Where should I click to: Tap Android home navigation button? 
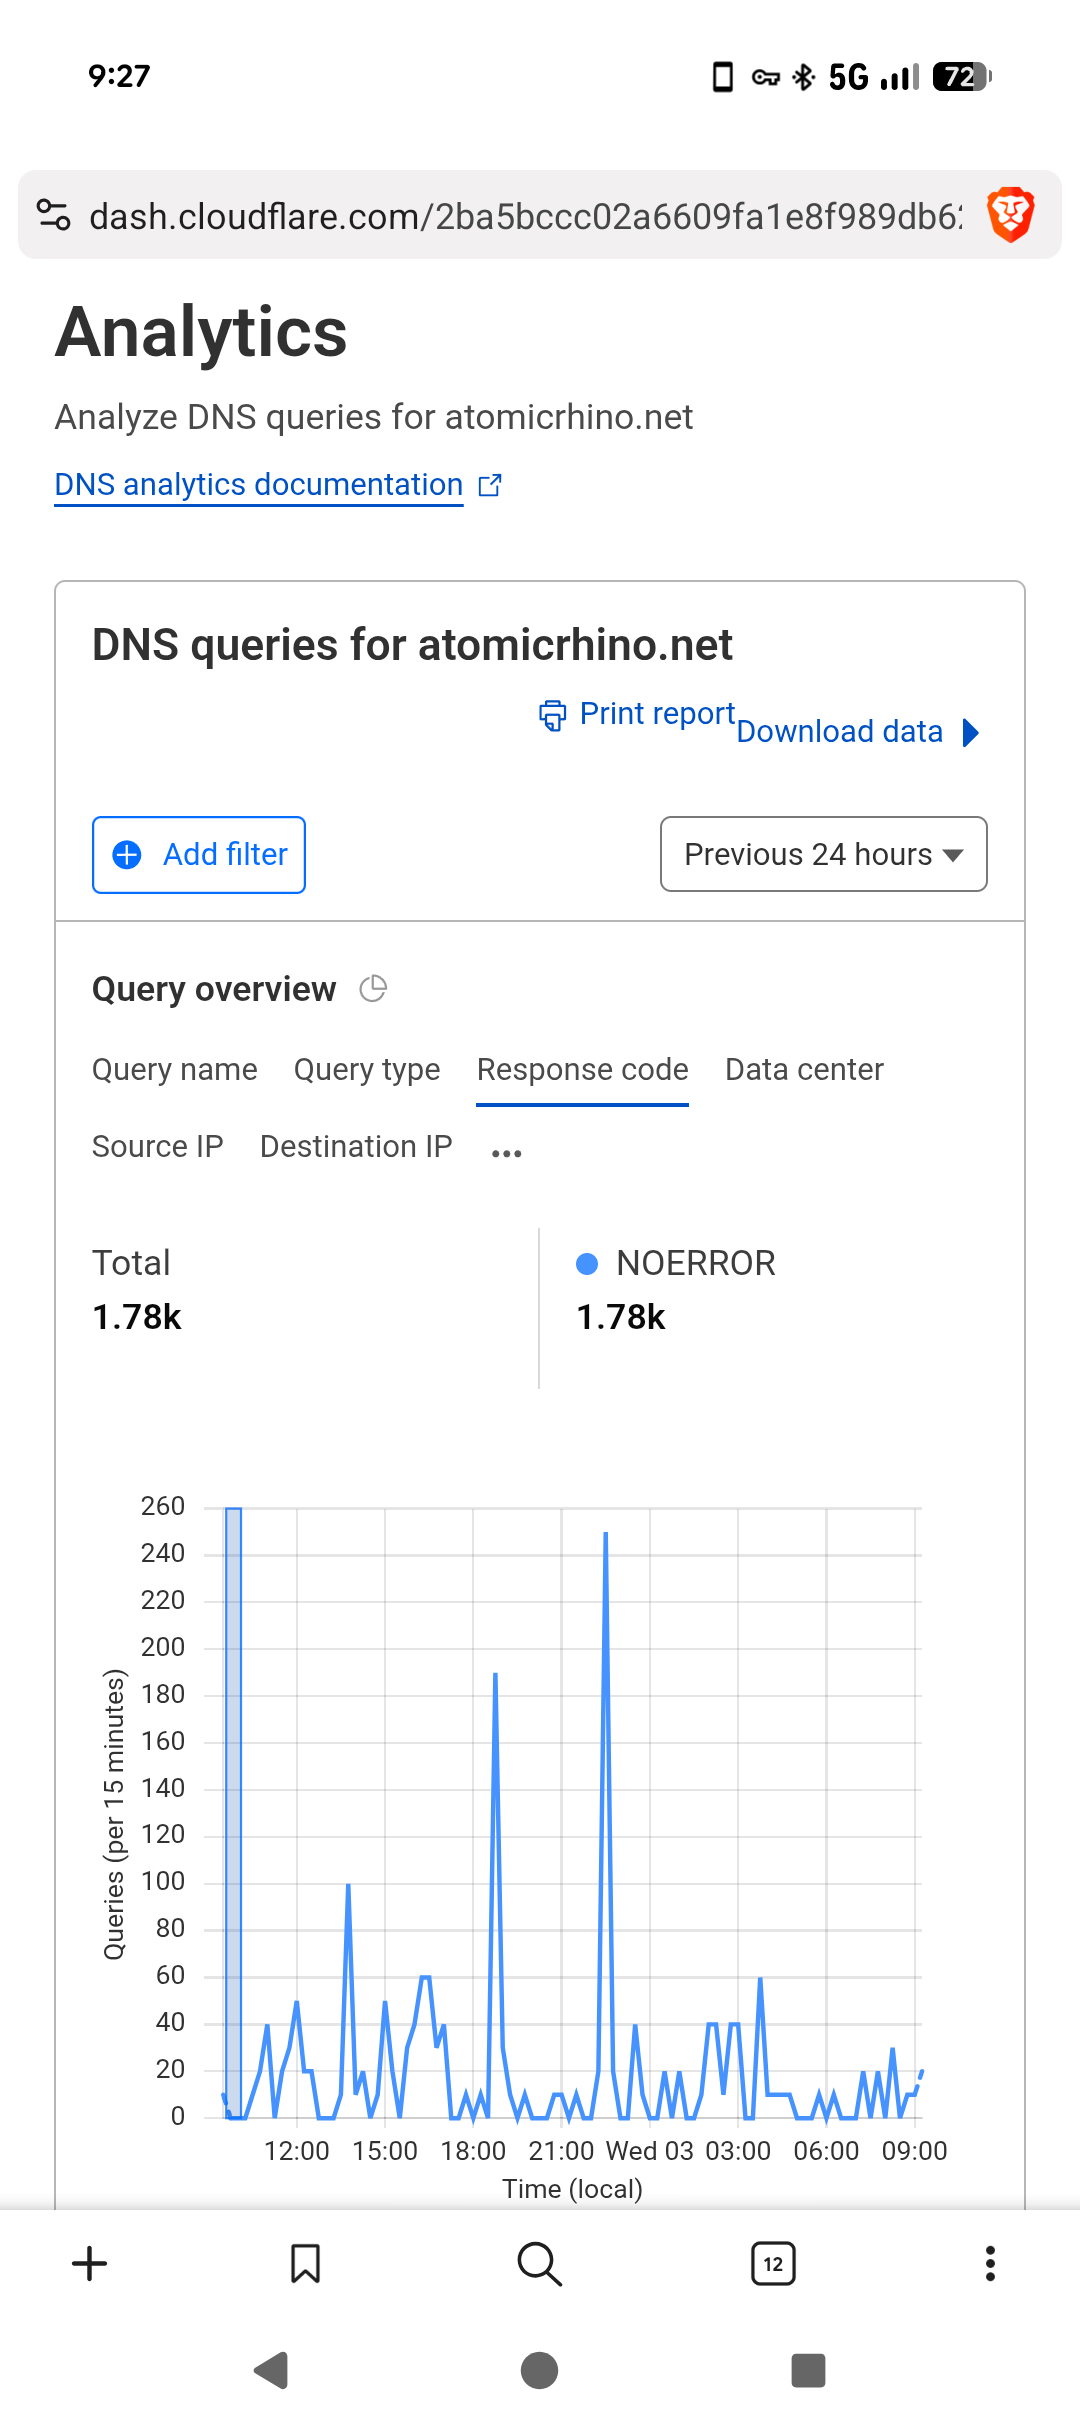540,2370
